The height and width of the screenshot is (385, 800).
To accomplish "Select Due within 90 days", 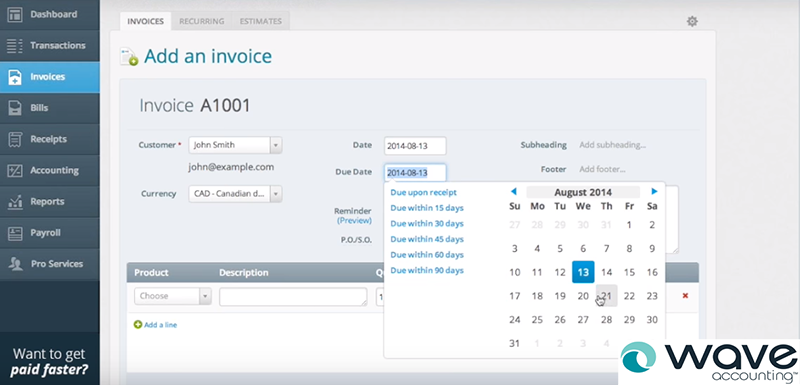I will tap(427, 270).
